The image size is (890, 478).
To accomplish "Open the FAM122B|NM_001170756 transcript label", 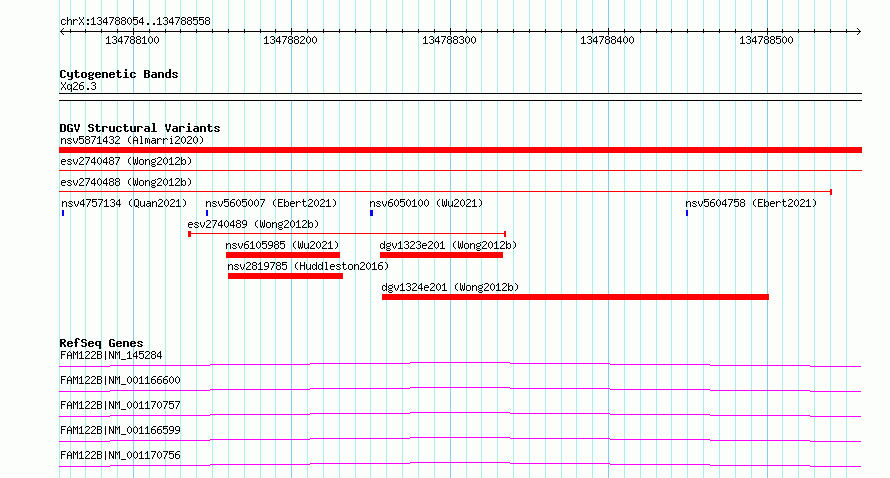I will 120,455.
